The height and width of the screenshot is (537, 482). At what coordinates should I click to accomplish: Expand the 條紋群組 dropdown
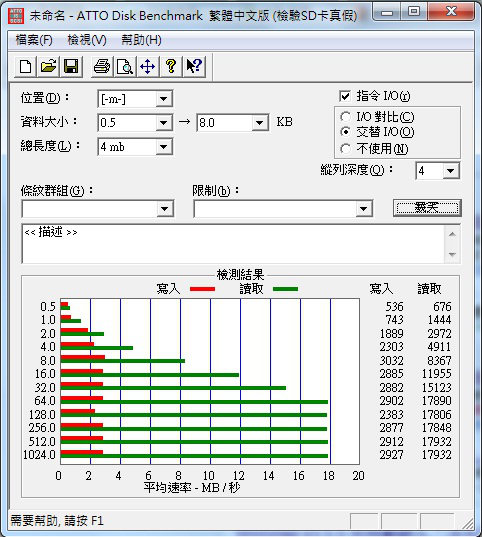click(x=165, y=209)
